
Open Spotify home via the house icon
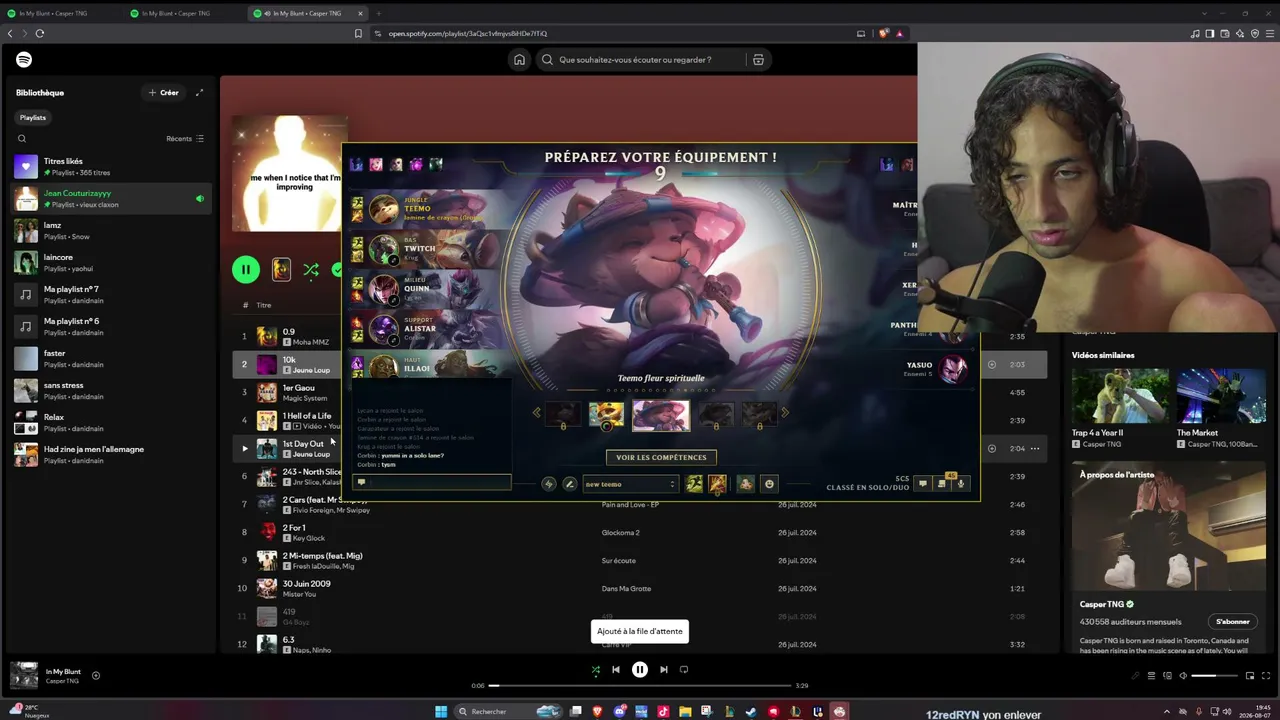point(519,60)
